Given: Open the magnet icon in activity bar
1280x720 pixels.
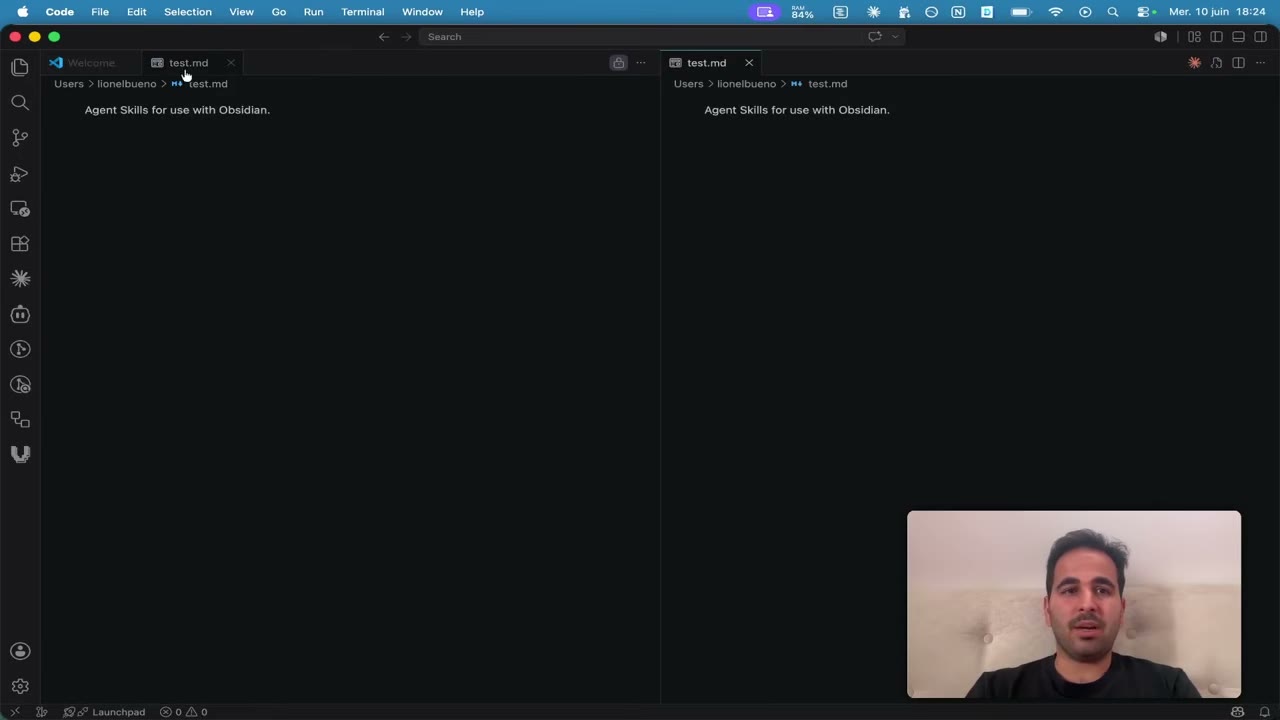Looking at the screenshot, I should (x=20, y=454).
